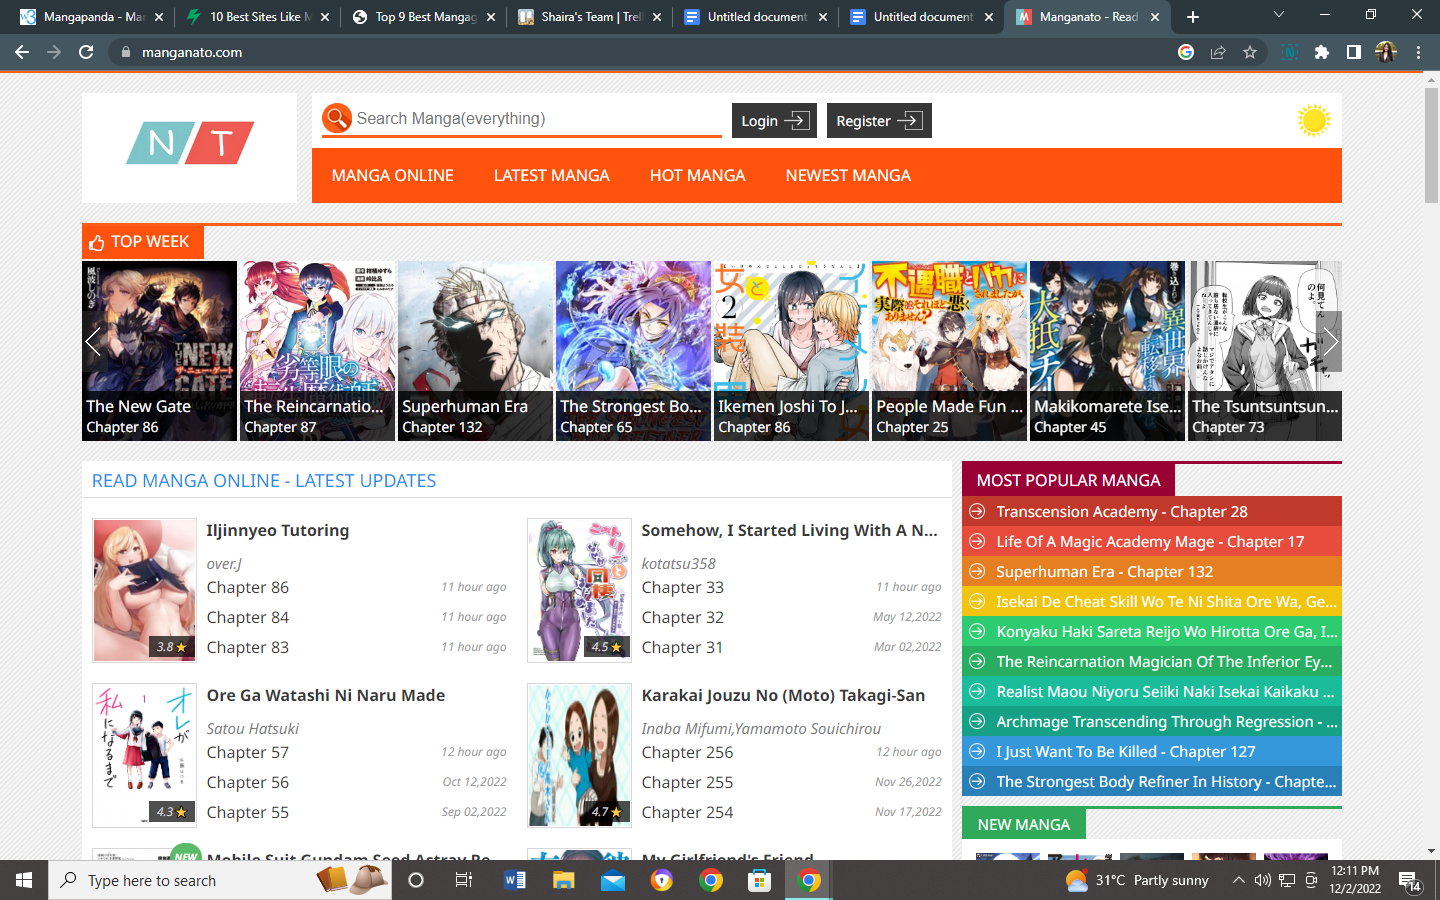
Task: Show hidden system tray icons
Action: click(1238, 880)
